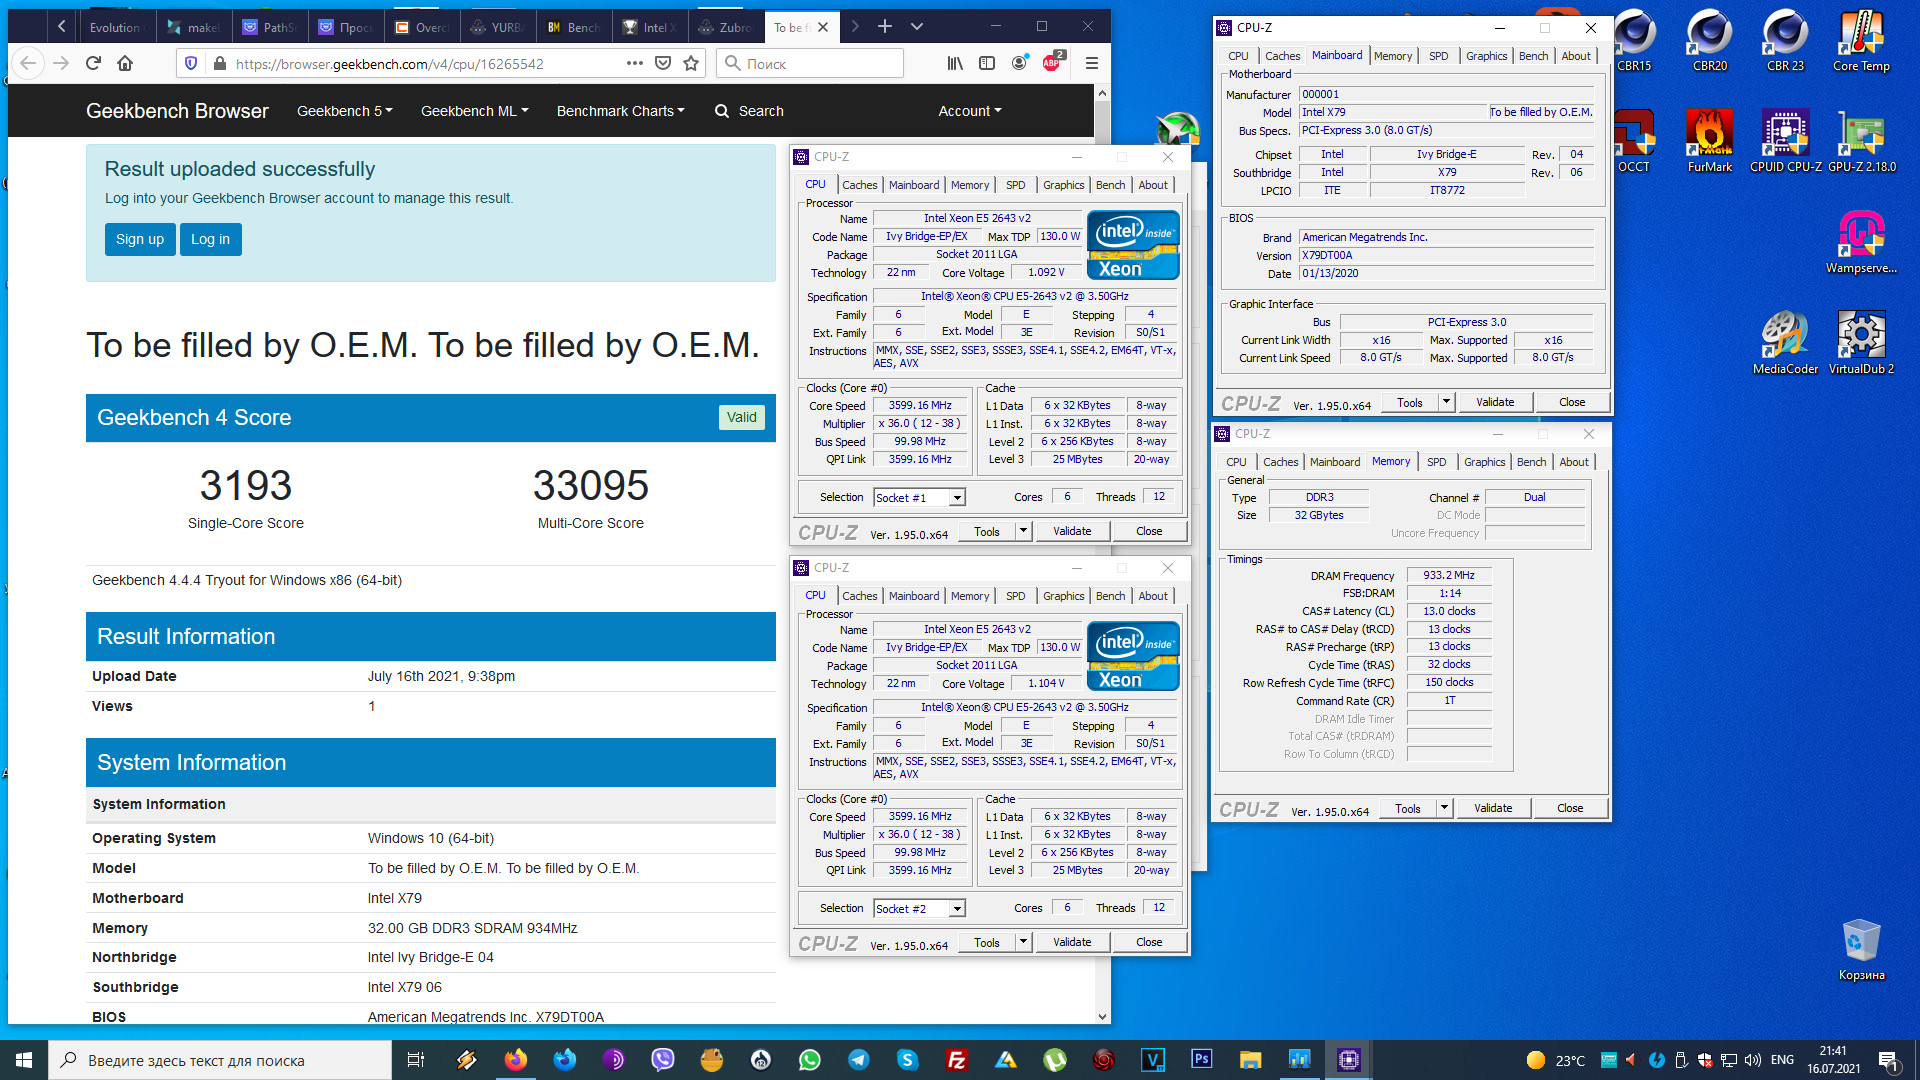Open CBR 23 desktop shortcut
This screenshot has height=1080, width=1920.
[x=1785, y=42]
